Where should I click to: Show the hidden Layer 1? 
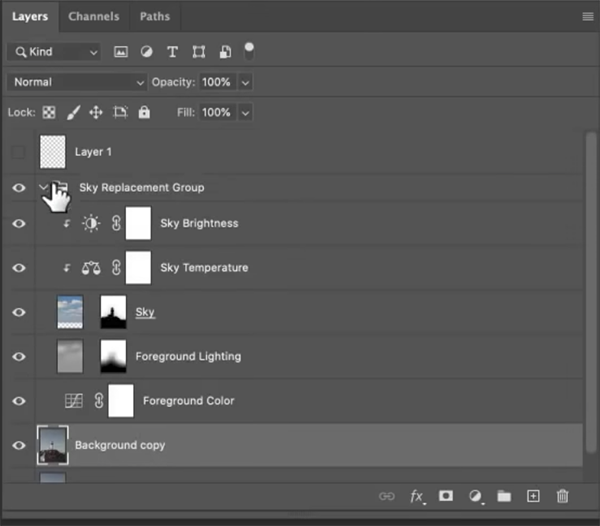[18, 152]
